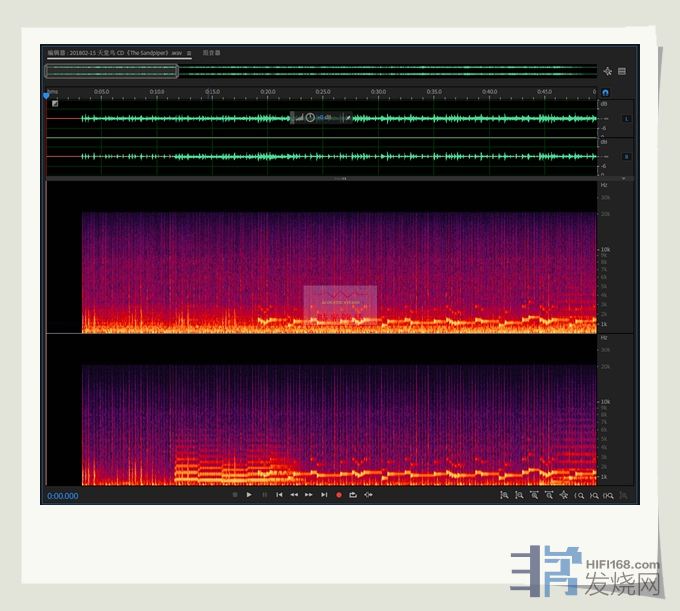Image resolution: width=680 pixels, height=611 pixels.
Task: Move playhead to previous marker
Action: 279,495
